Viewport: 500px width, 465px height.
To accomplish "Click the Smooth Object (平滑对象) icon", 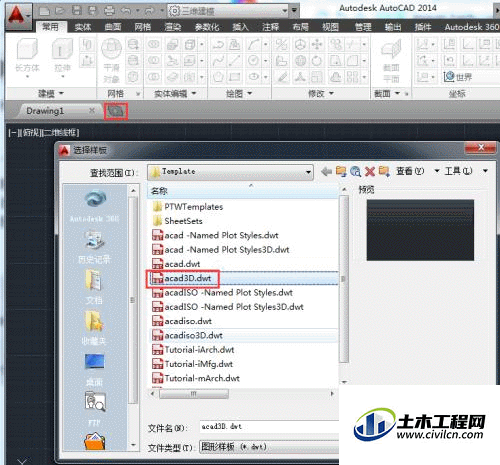I will pyautogui.click(x=111, y=49).
